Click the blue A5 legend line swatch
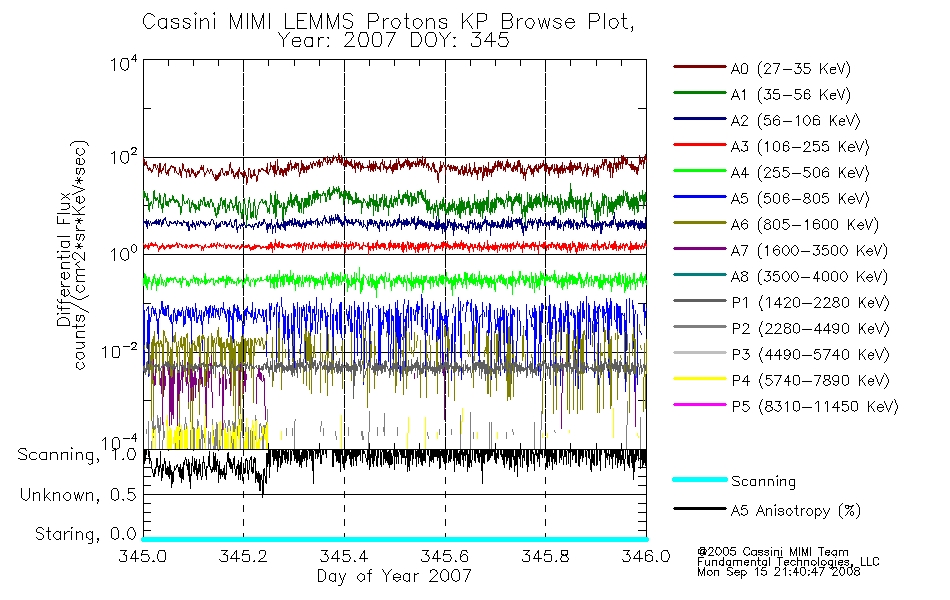The height and width of the screenshot is (600, 950). (700, 196)
